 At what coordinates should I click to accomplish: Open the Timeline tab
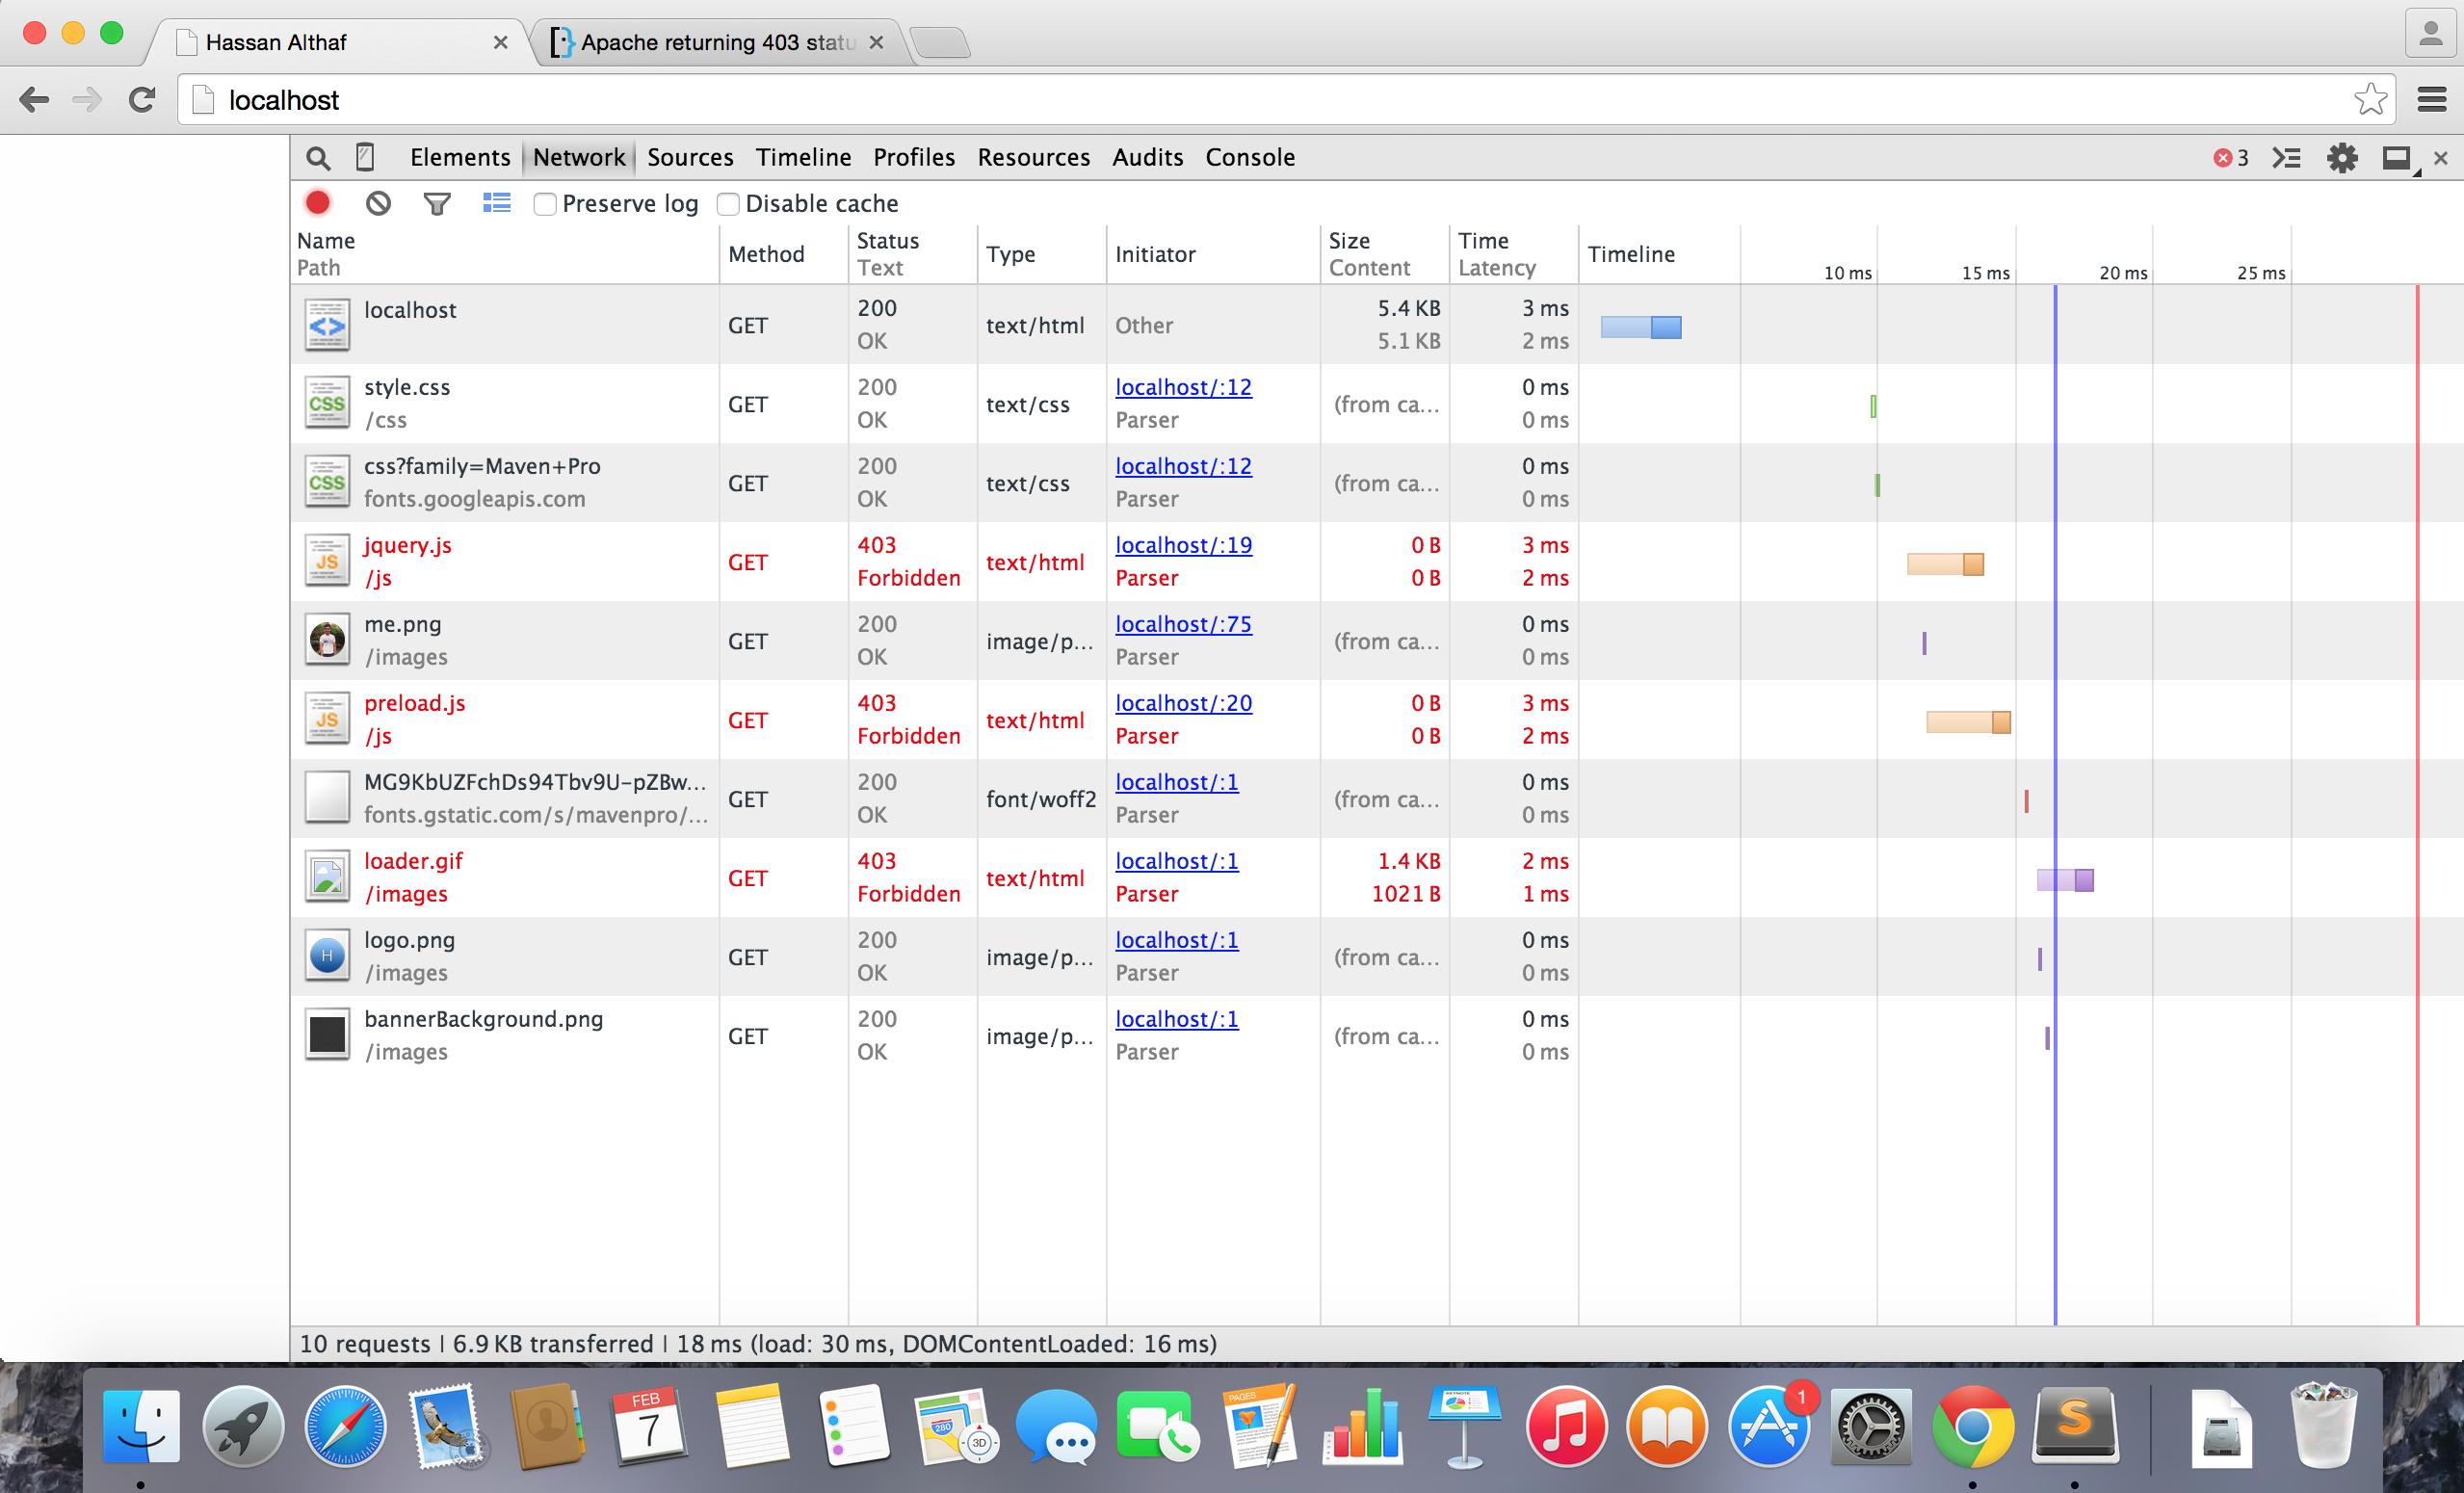(803, 157)
